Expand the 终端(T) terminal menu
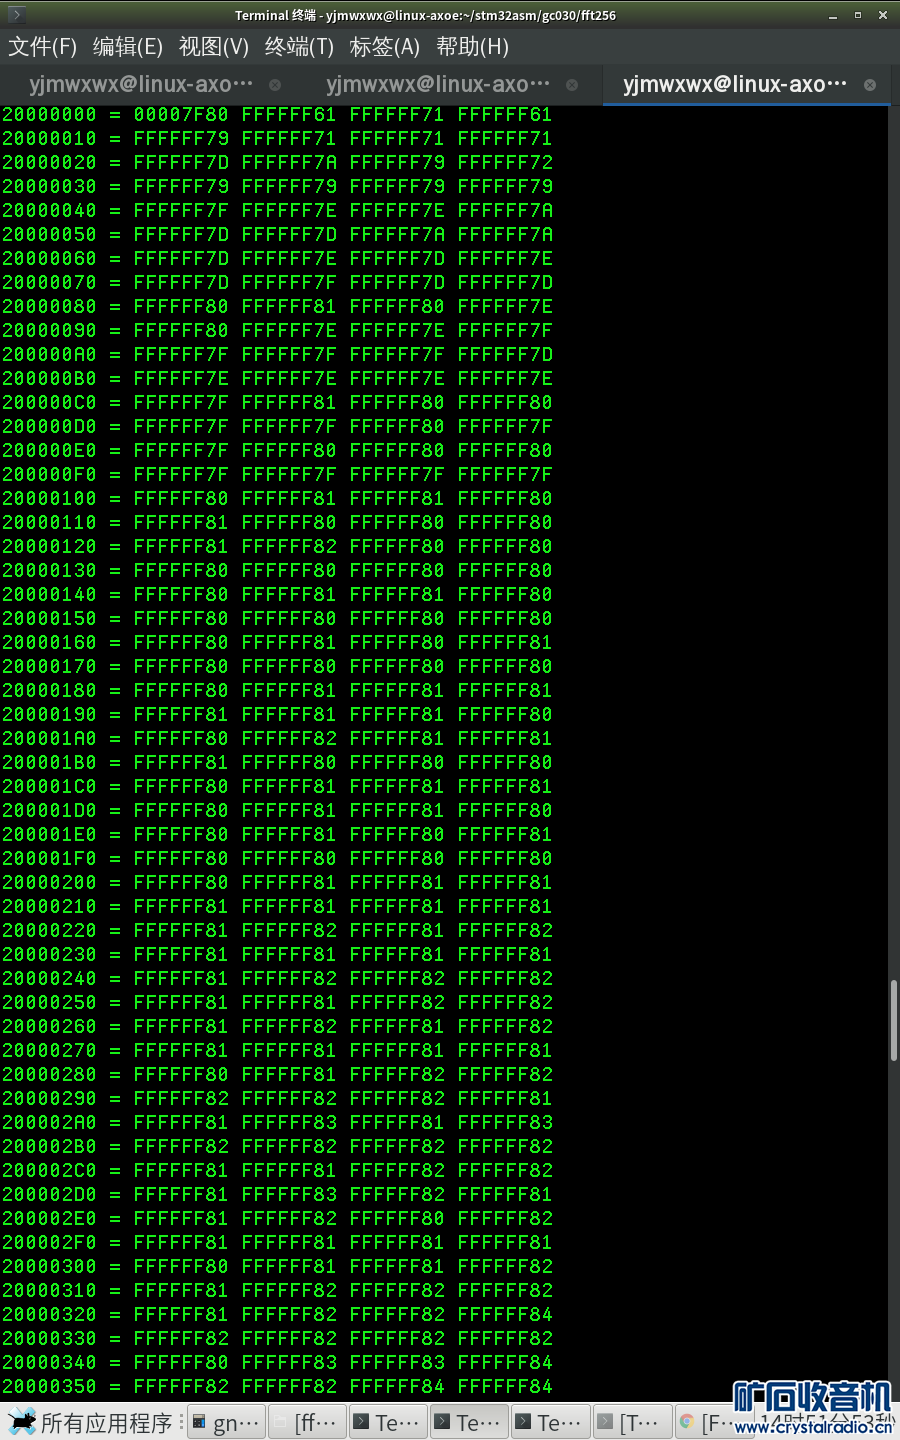The width and height of the screenshot is (900, 1440). click(x=299, y=47)
